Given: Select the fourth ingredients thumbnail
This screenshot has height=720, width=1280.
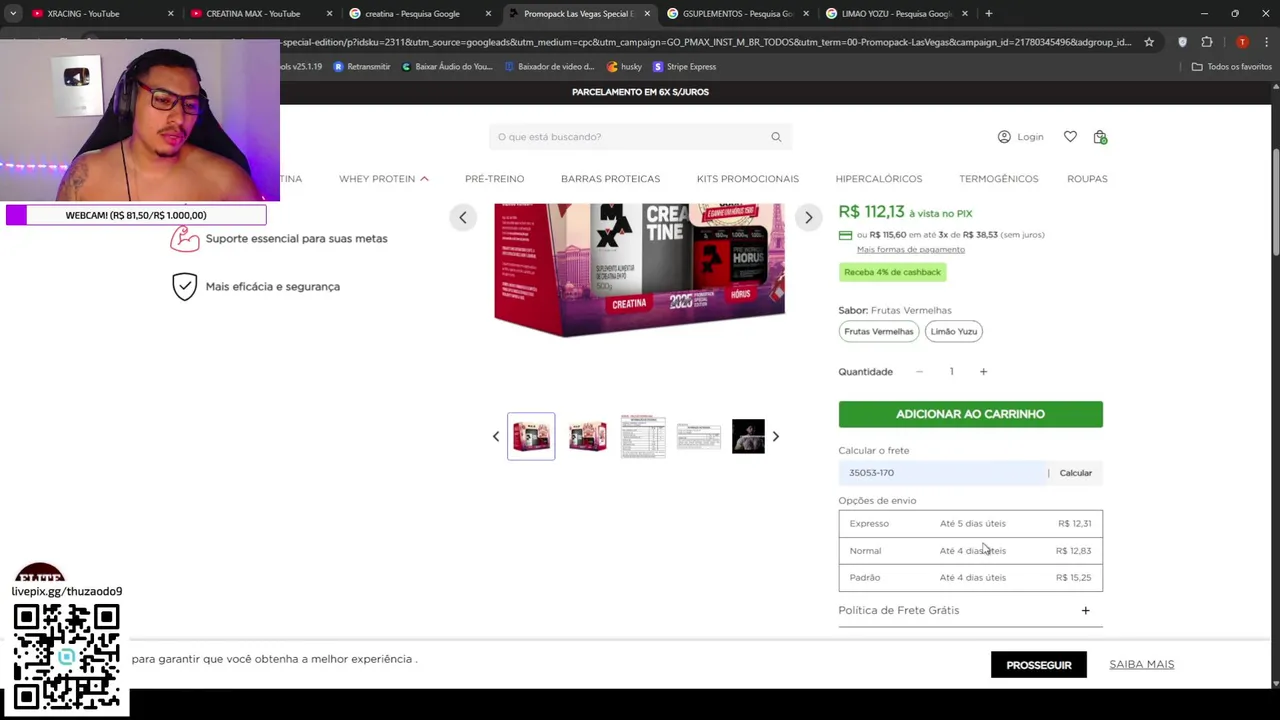Looking at the screenshot, I should 698,436.
